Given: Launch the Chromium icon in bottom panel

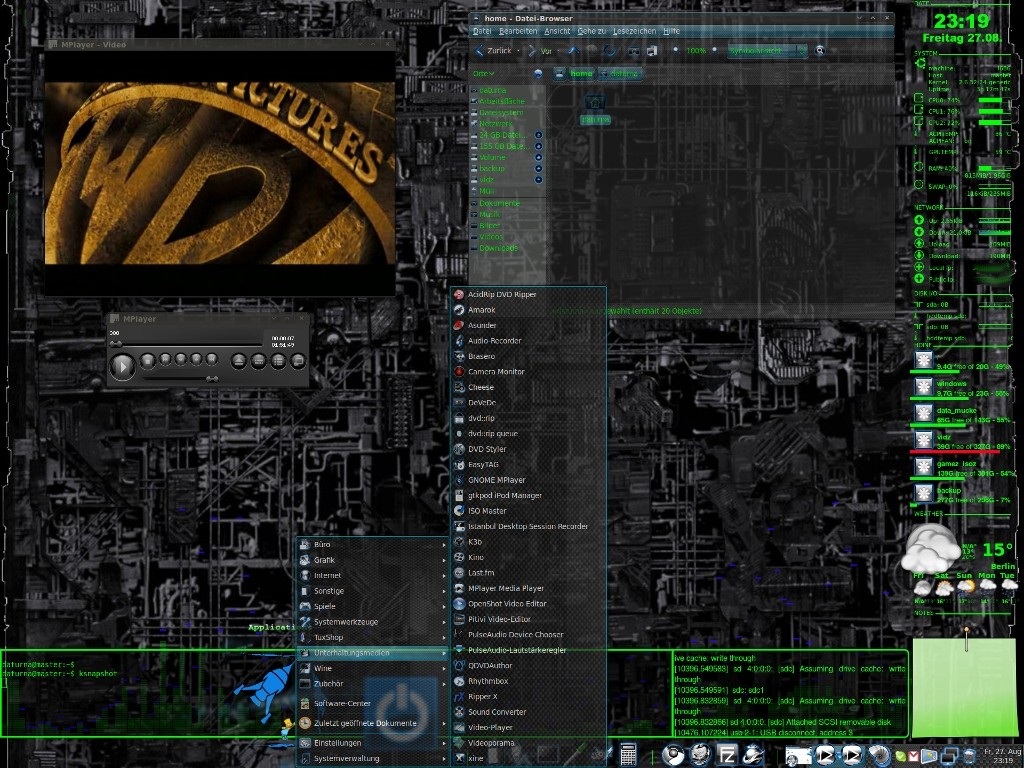Looking at the screenshot, I should pyautogui.click(x=672, y=755).
